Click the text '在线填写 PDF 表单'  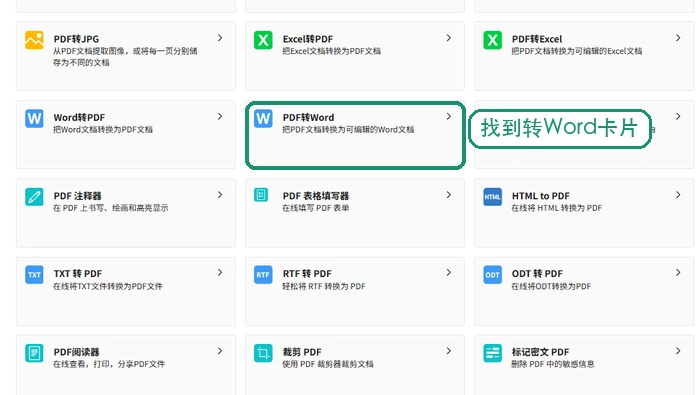pos(316,208)
